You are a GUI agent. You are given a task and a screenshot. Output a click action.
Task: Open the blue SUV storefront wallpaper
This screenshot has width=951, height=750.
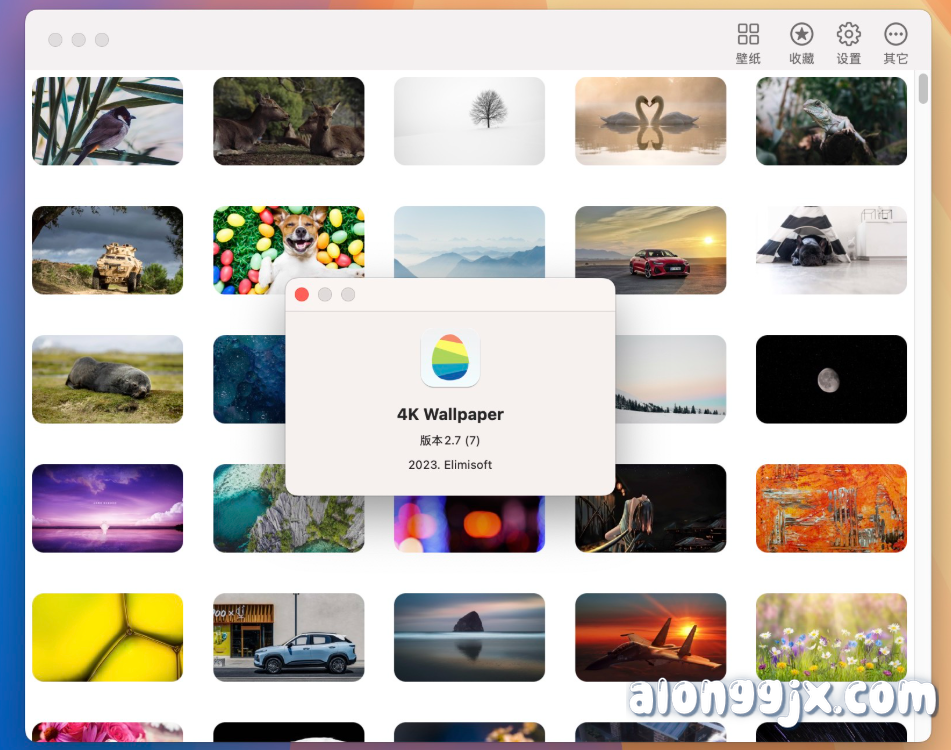[x=288, y=637]
